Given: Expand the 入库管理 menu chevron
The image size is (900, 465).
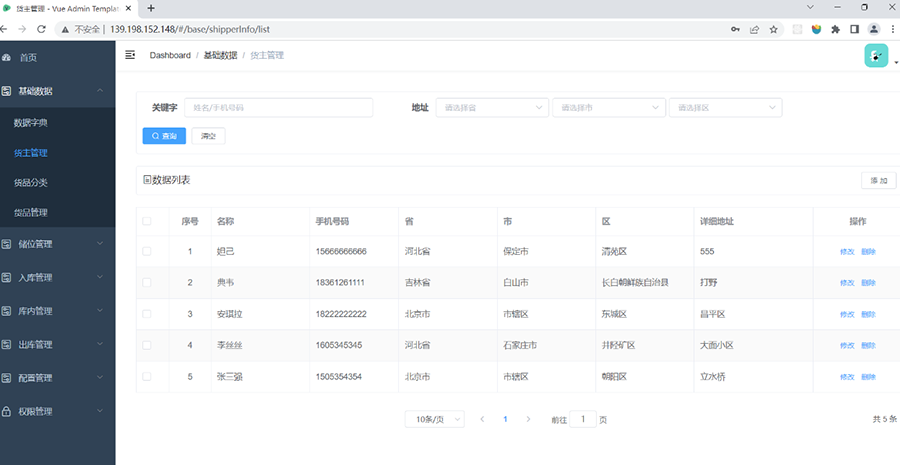Looking at the screenshot, I should [x=100, y=277].
